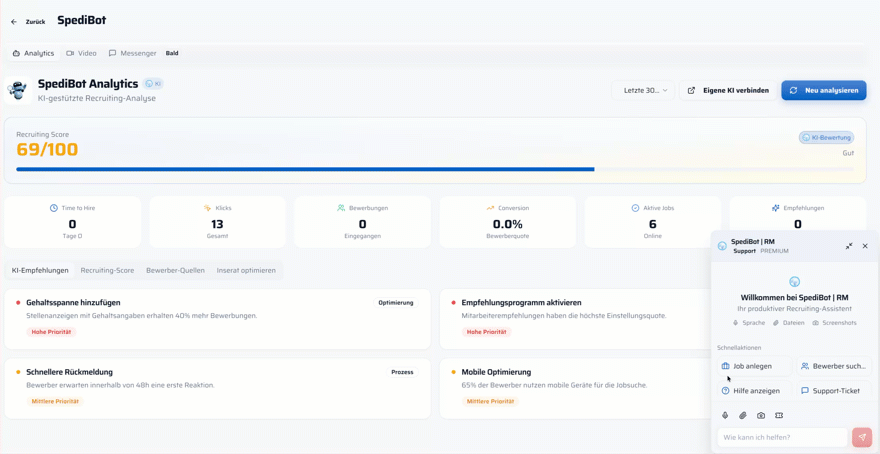
Task: Close the SpediBot chat widget
Action: (x=865, y=246)
